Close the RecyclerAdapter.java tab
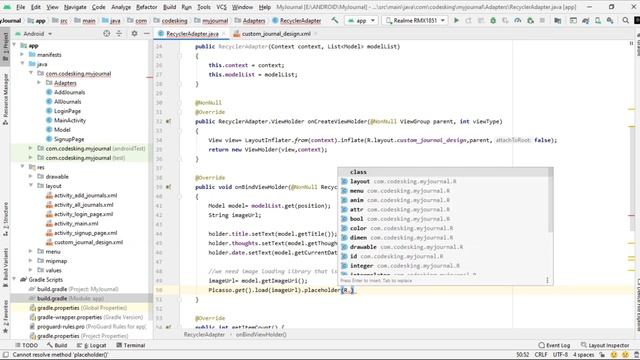This screenshot has width=640, height=360. click(224, 34)
